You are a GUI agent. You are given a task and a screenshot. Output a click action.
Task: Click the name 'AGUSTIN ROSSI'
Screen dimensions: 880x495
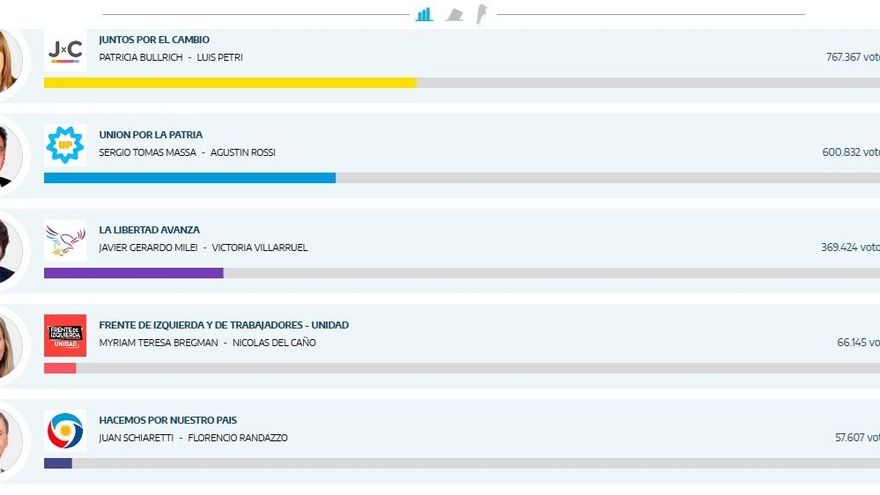[243, 153]
